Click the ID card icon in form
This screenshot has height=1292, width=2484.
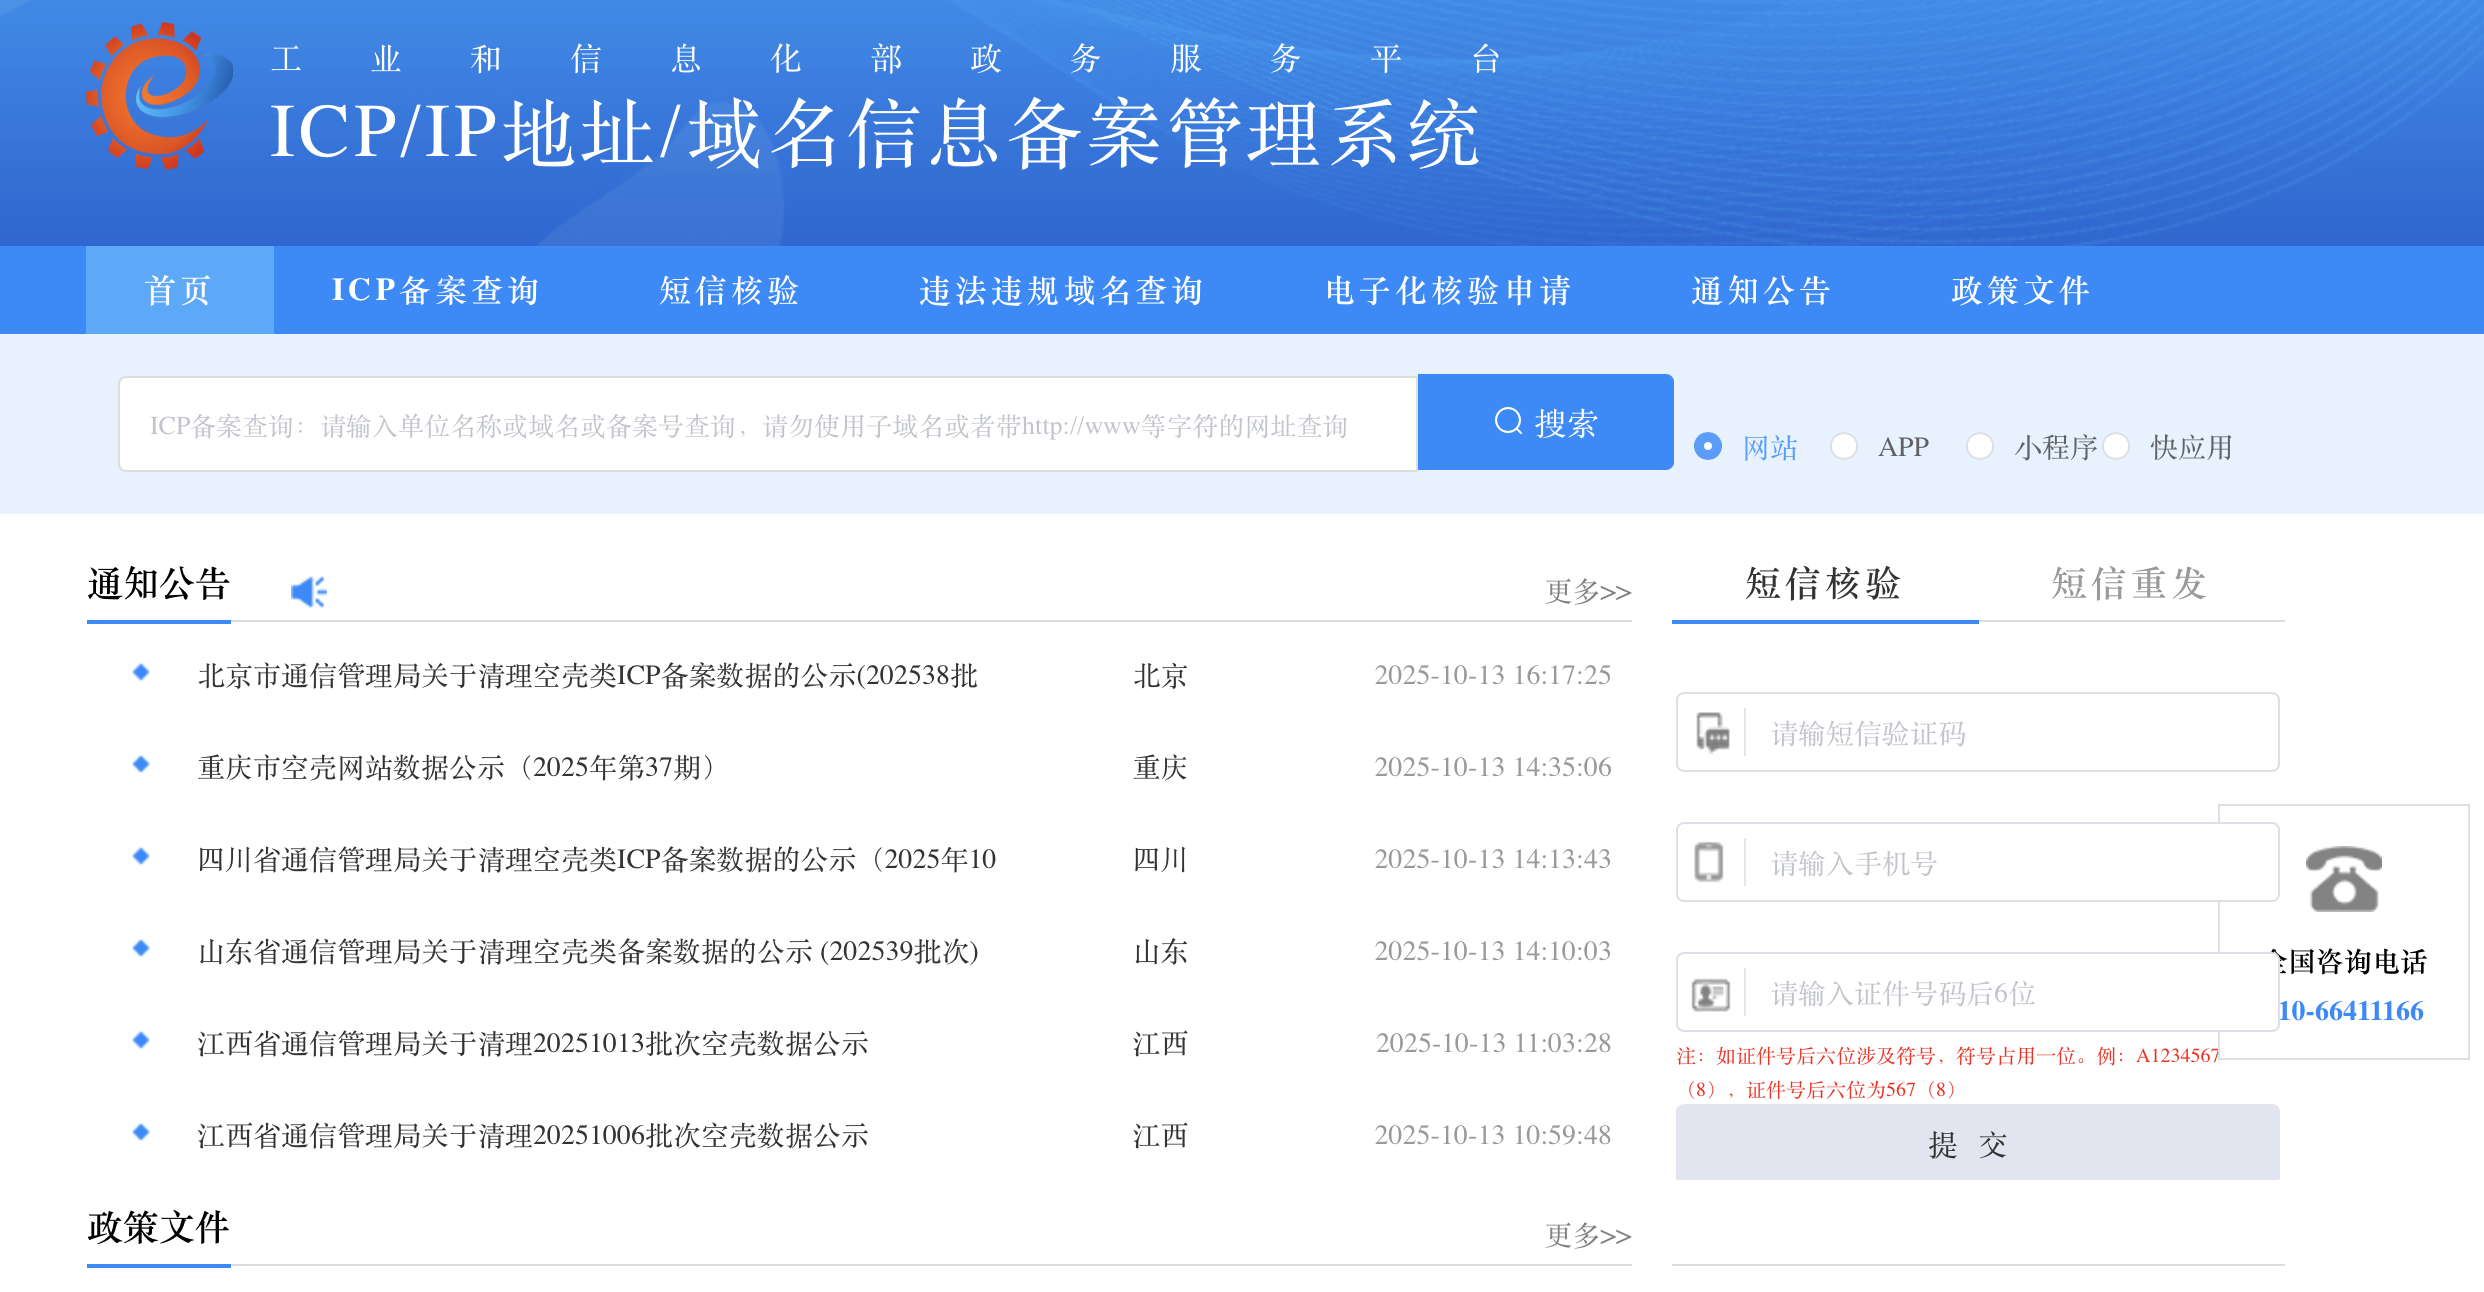click(1710, 994)
